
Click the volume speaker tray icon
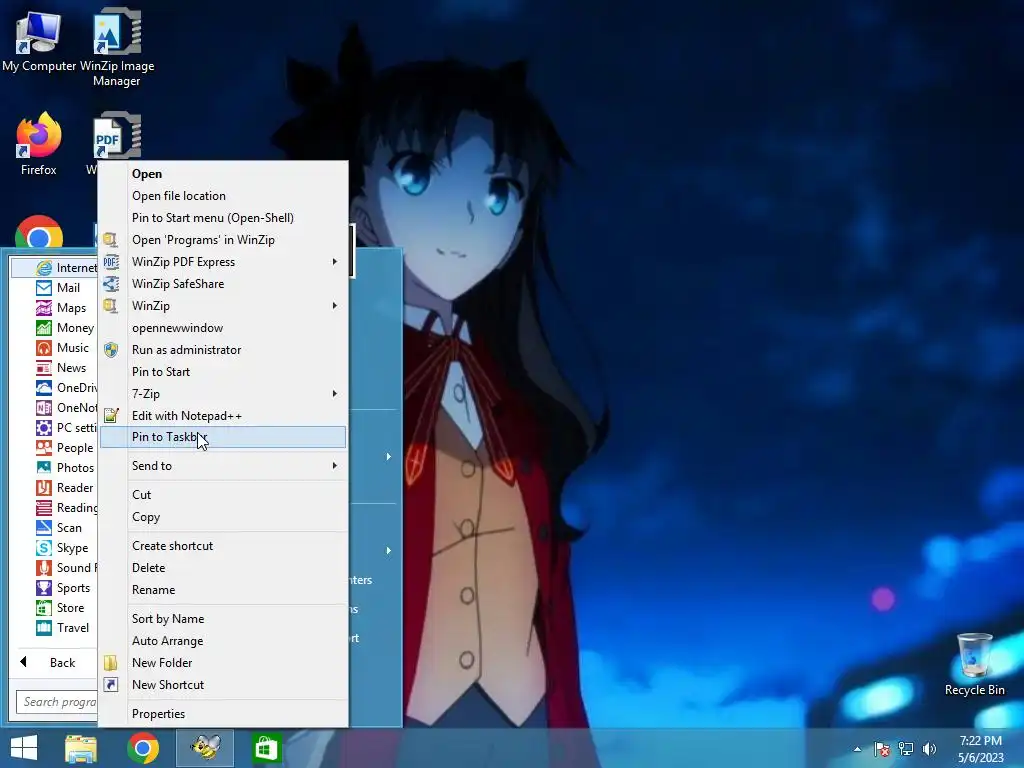929,749
